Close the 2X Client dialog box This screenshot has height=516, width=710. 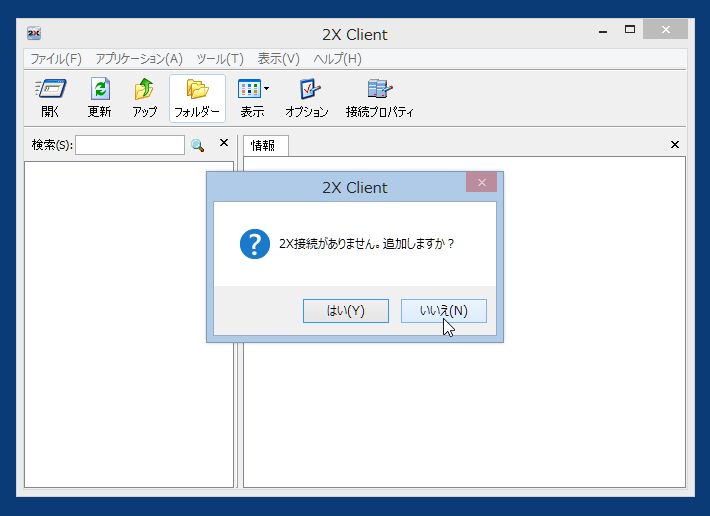(481, 182)
